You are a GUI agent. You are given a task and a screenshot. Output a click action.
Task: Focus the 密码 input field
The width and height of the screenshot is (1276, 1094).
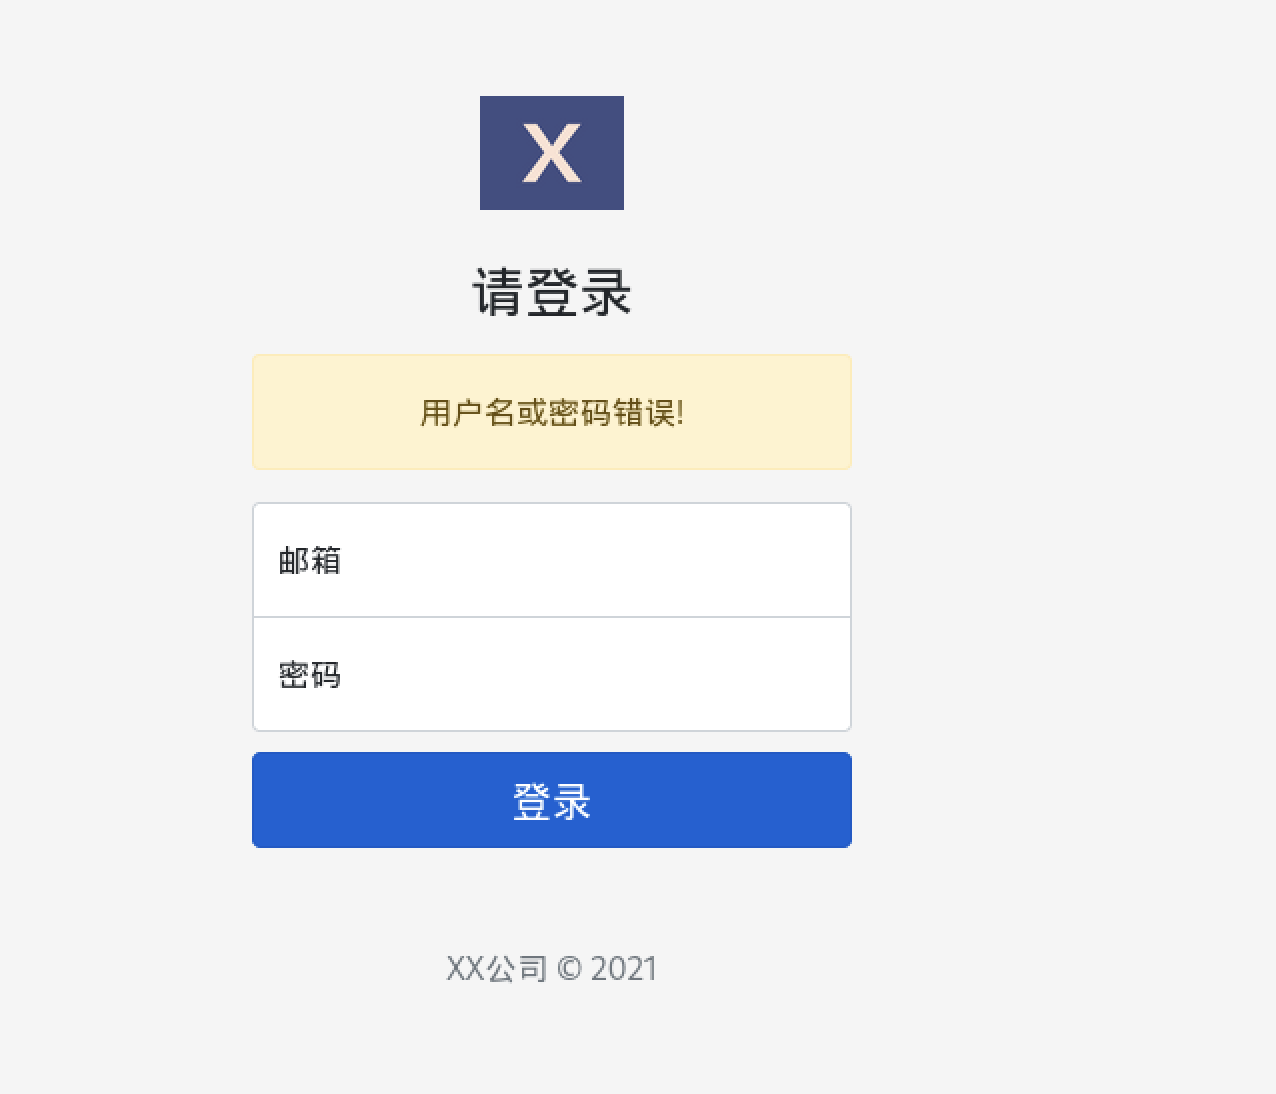click(x=551, y=674)
